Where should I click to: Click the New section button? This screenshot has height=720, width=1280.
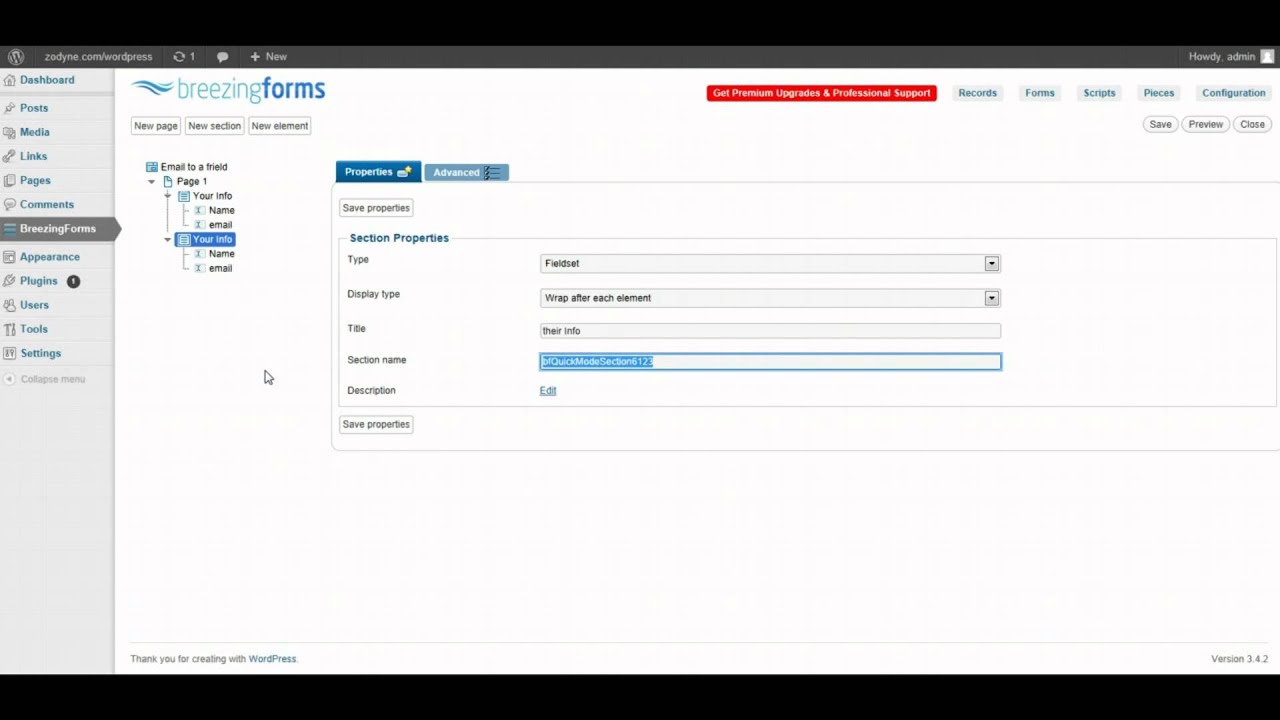pos(214,126)
